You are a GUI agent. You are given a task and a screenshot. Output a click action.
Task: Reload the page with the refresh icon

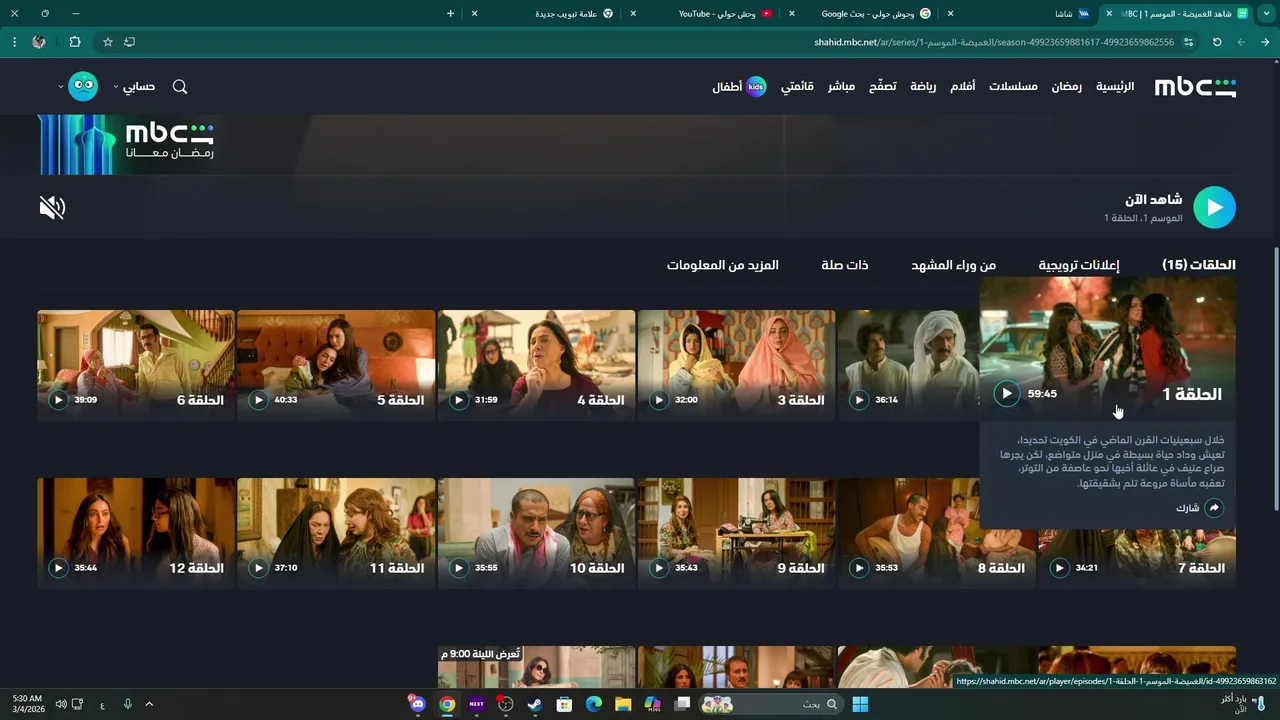click(1217, 42)
